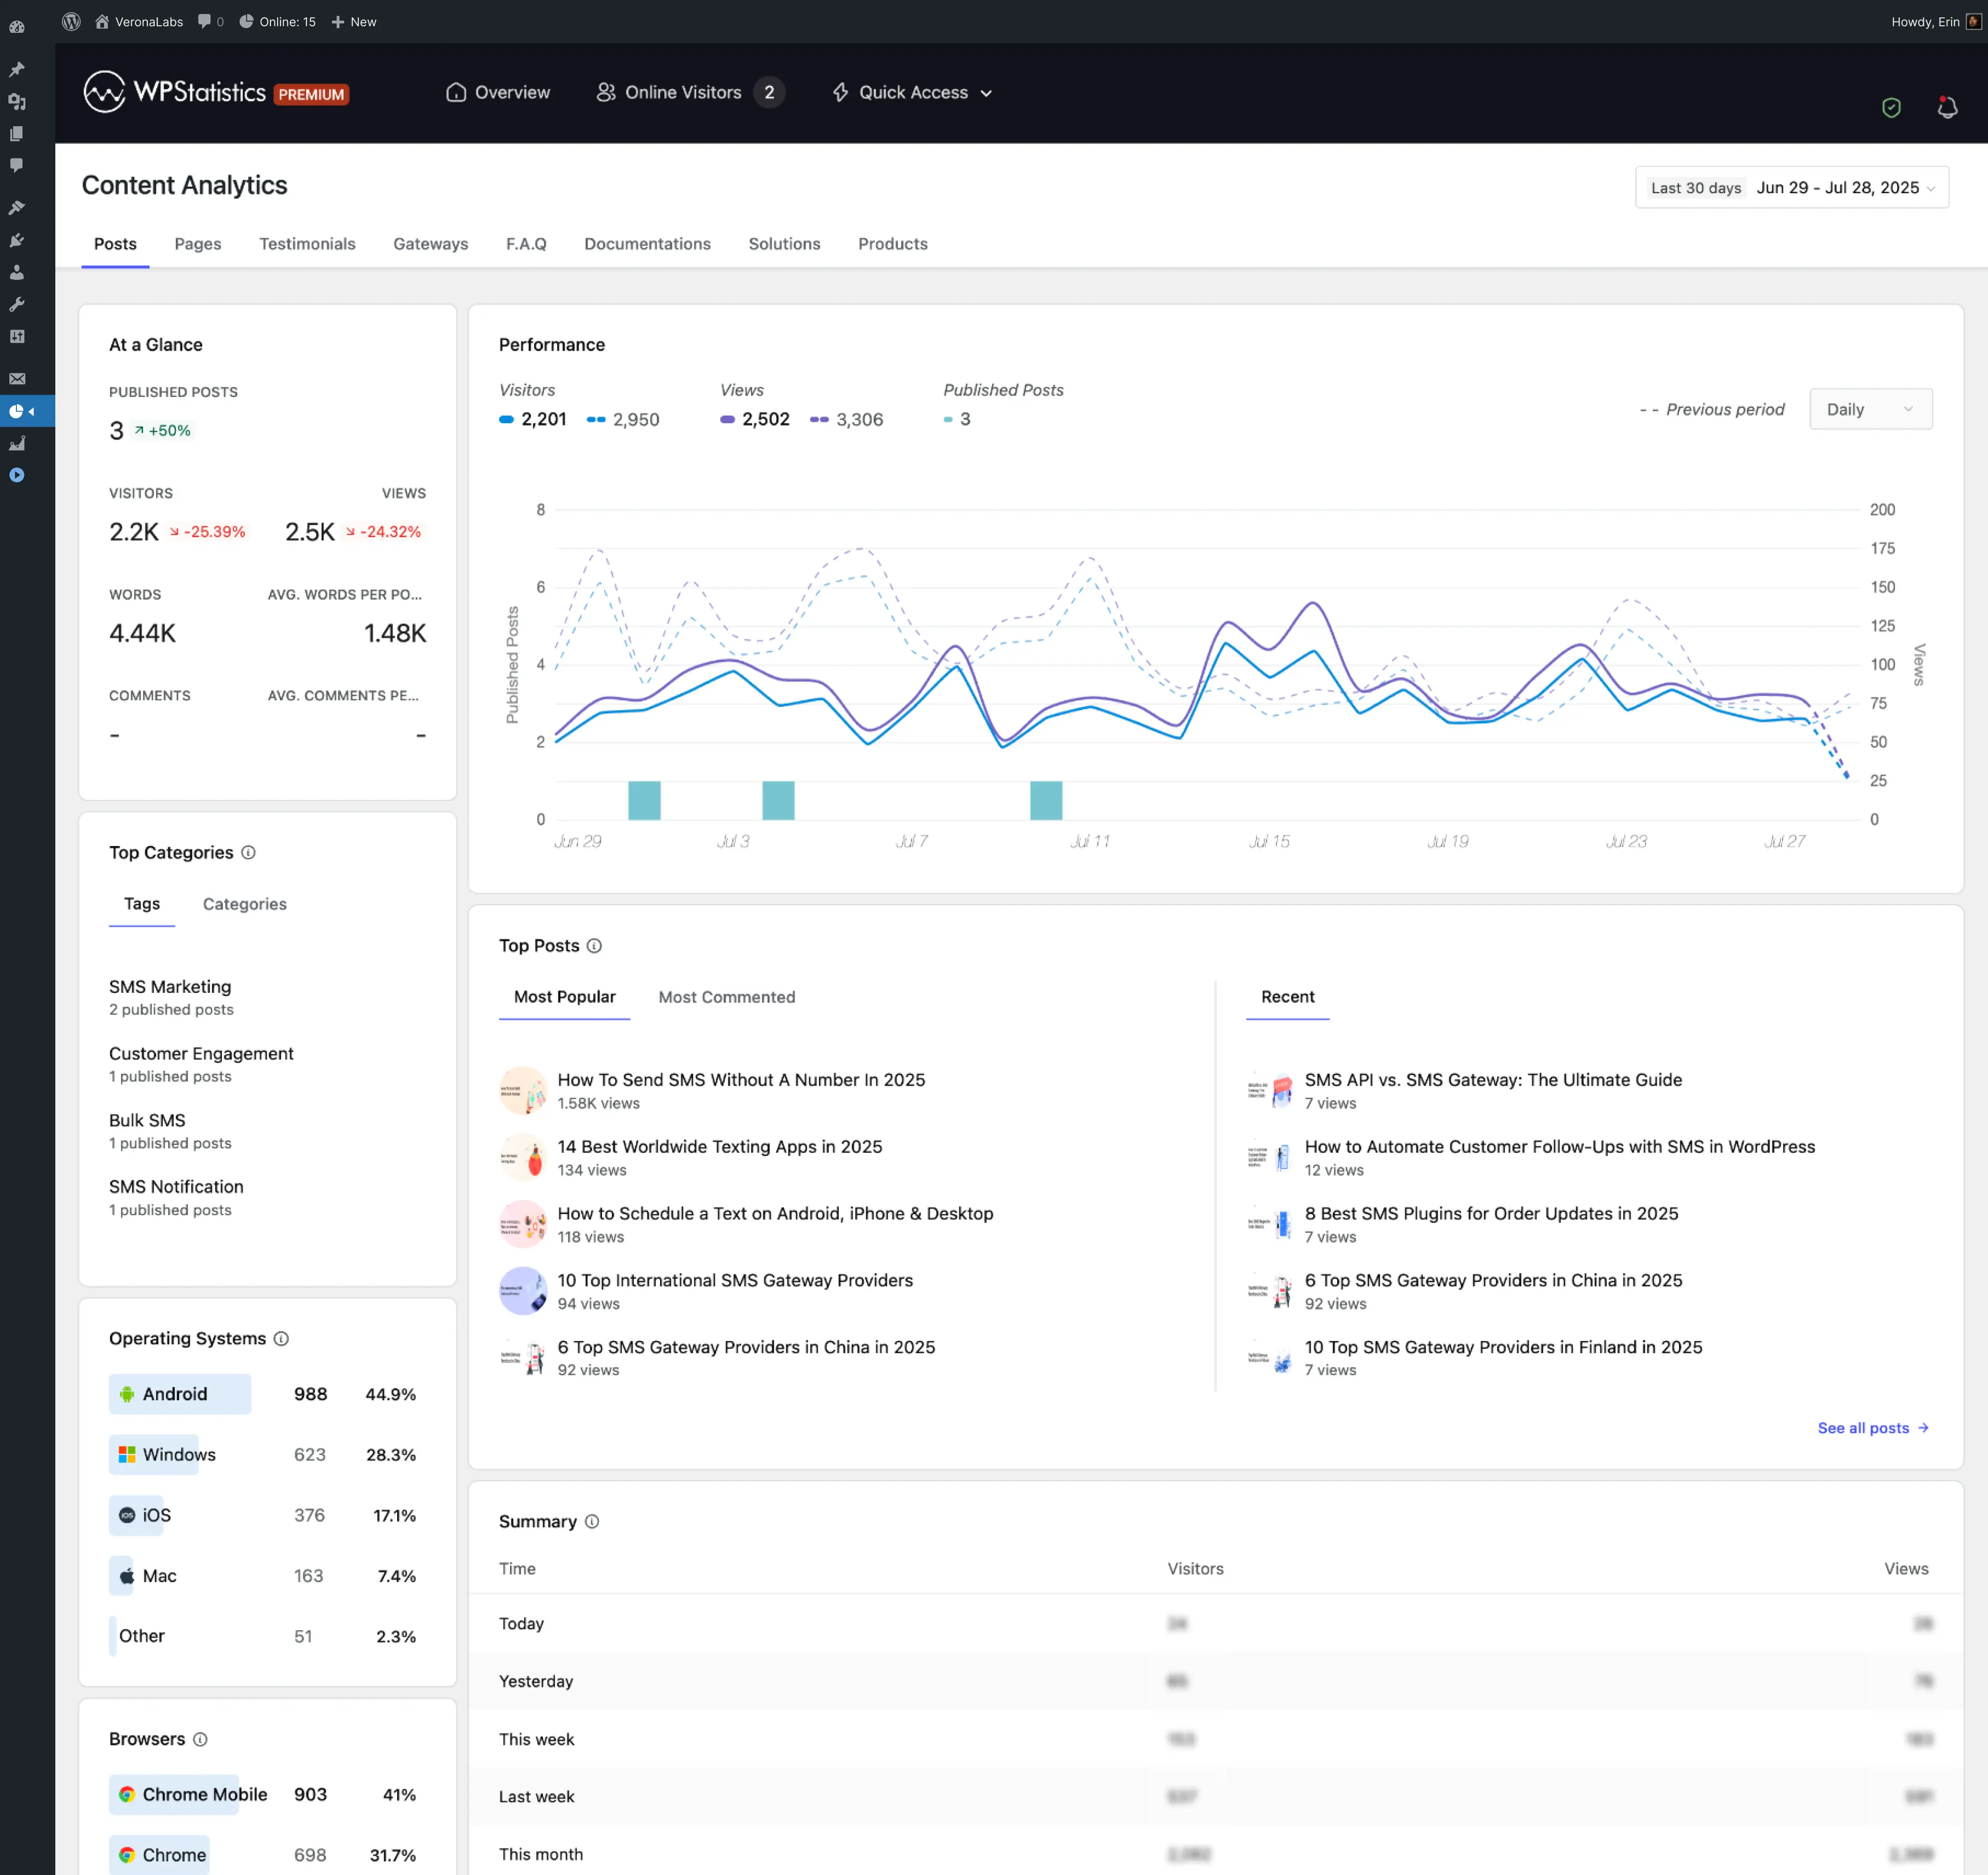Screen dimensions: 1988x1875
Task: Click the green license shield icon
Action: 1890,107
